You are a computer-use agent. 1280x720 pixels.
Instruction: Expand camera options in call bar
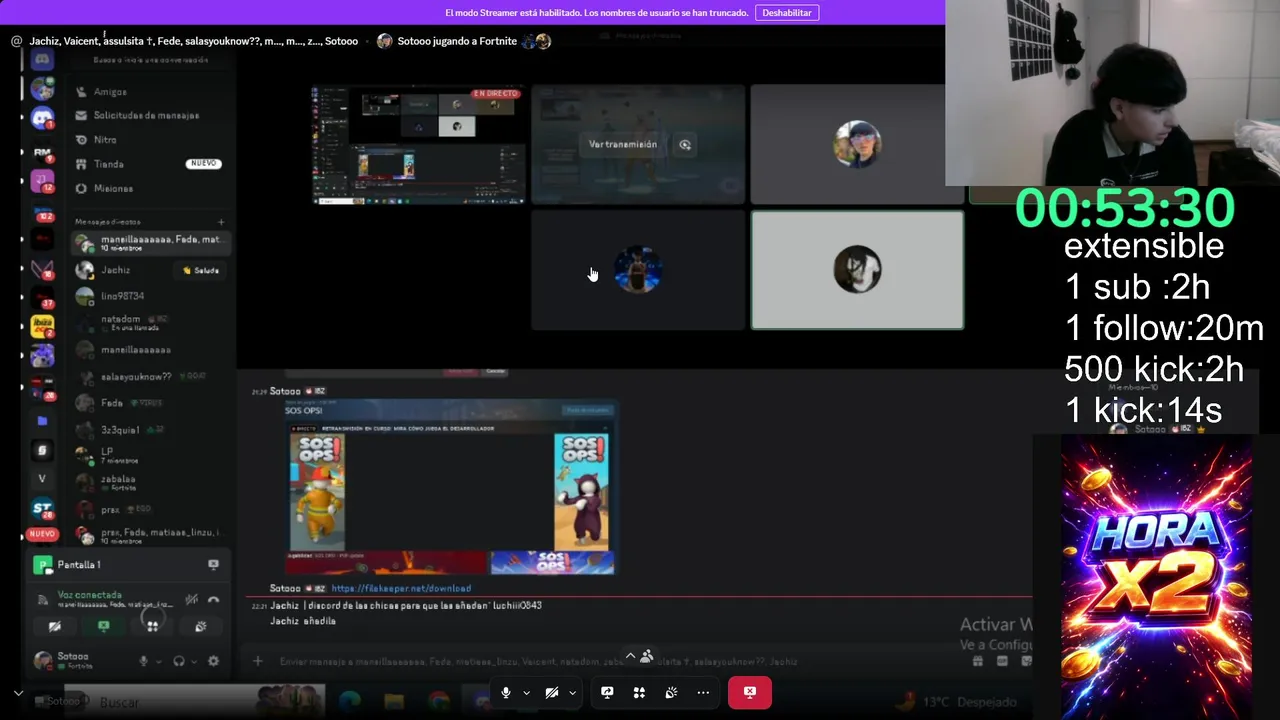pyautogui.click(x=572, y=692)
